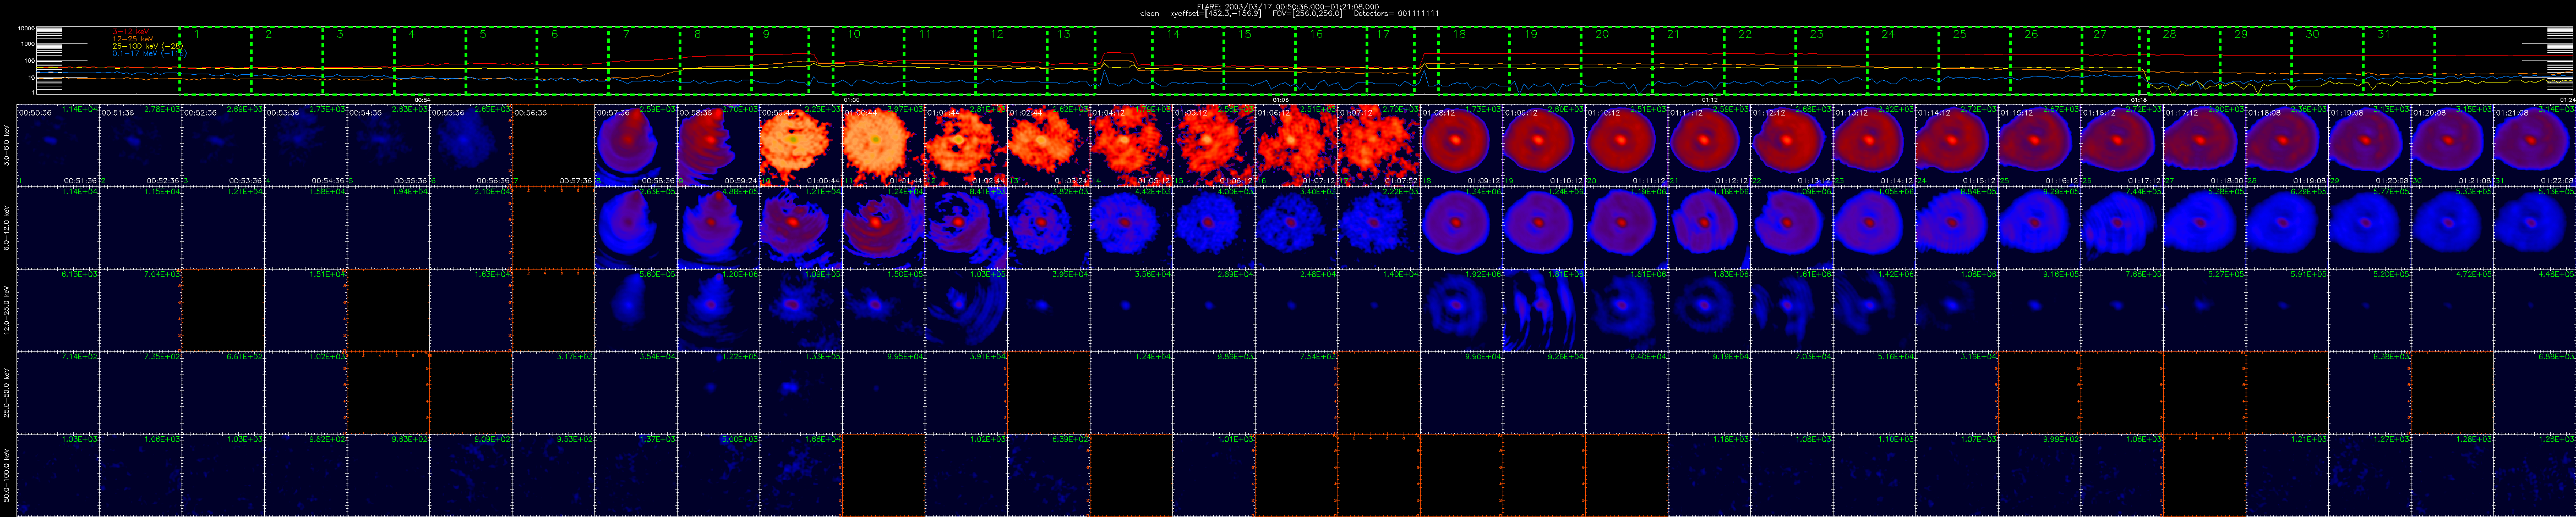
Task: Open the 00:58:36 image in 3.0-6.0 keV row
Action: coord(718,144)
